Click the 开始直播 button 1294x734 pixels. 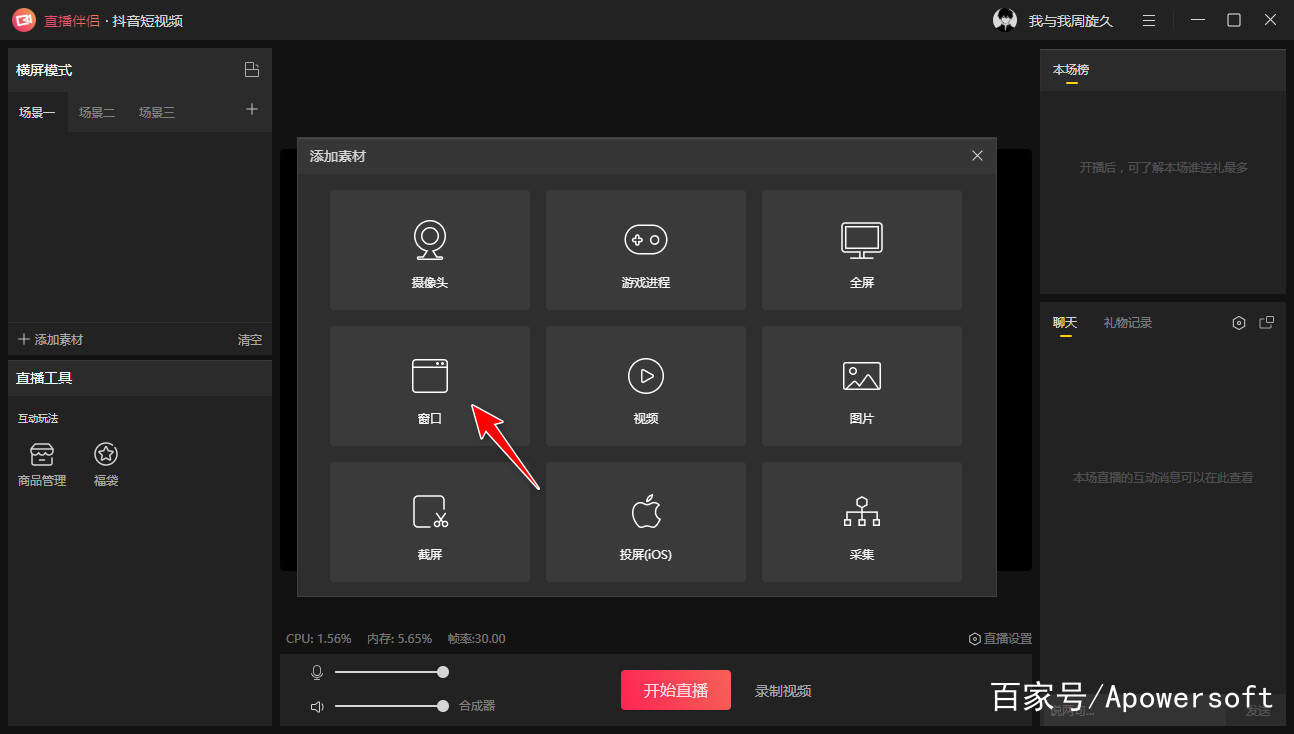pos(676,690)
